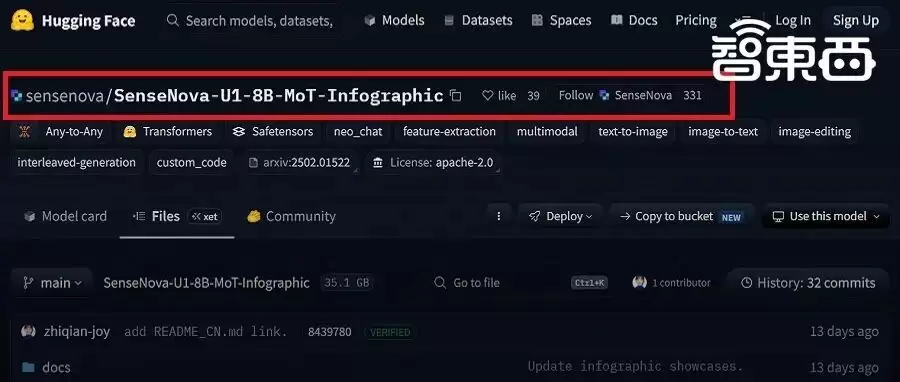Select the neo_chat tag
The width and height of the screenshot is (900, 382).
(x=358, y=131)
